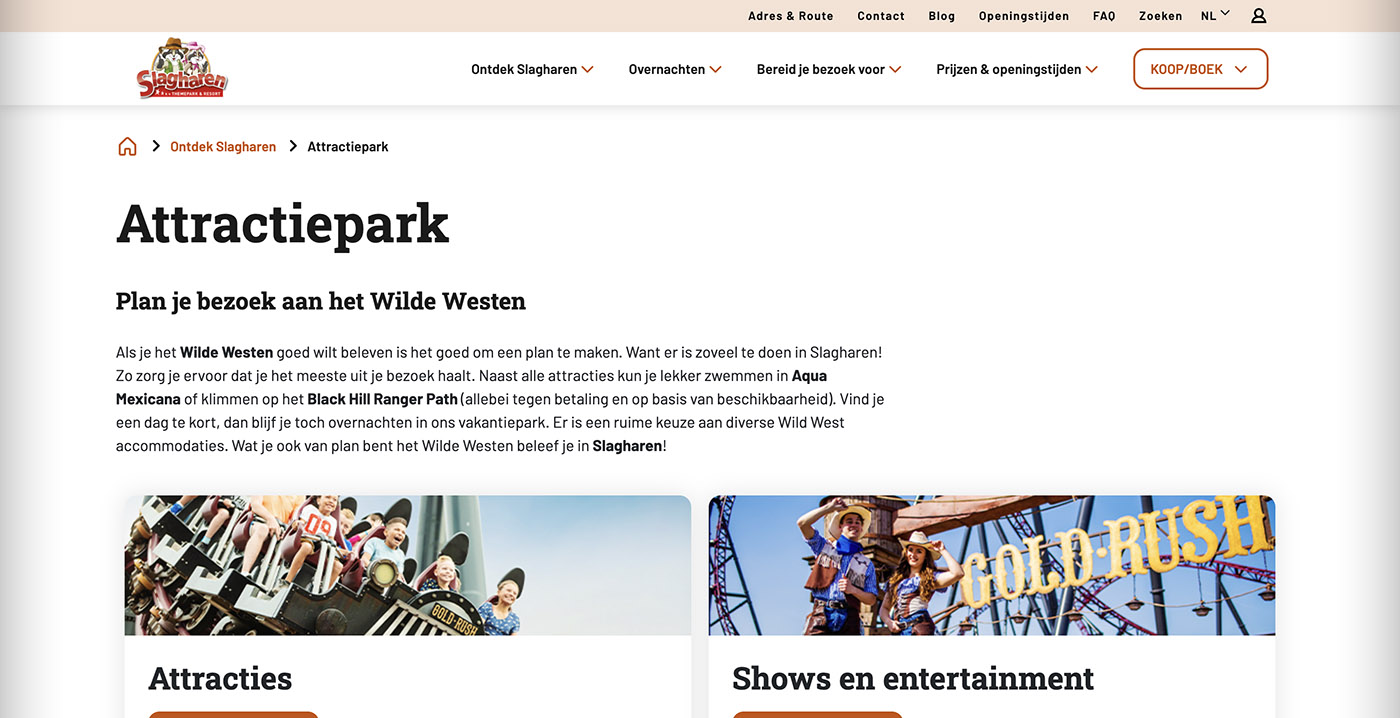
Task: Open Adres & Route link
Action: point(791,16)
